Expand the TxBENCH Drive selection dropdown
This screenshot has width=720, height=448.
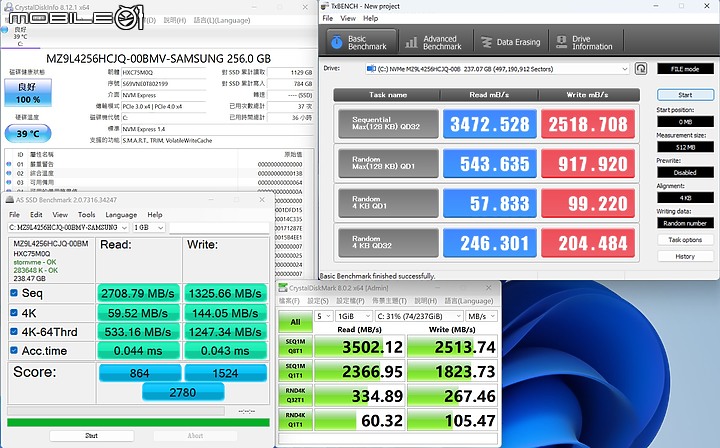(x=624, y=69)
